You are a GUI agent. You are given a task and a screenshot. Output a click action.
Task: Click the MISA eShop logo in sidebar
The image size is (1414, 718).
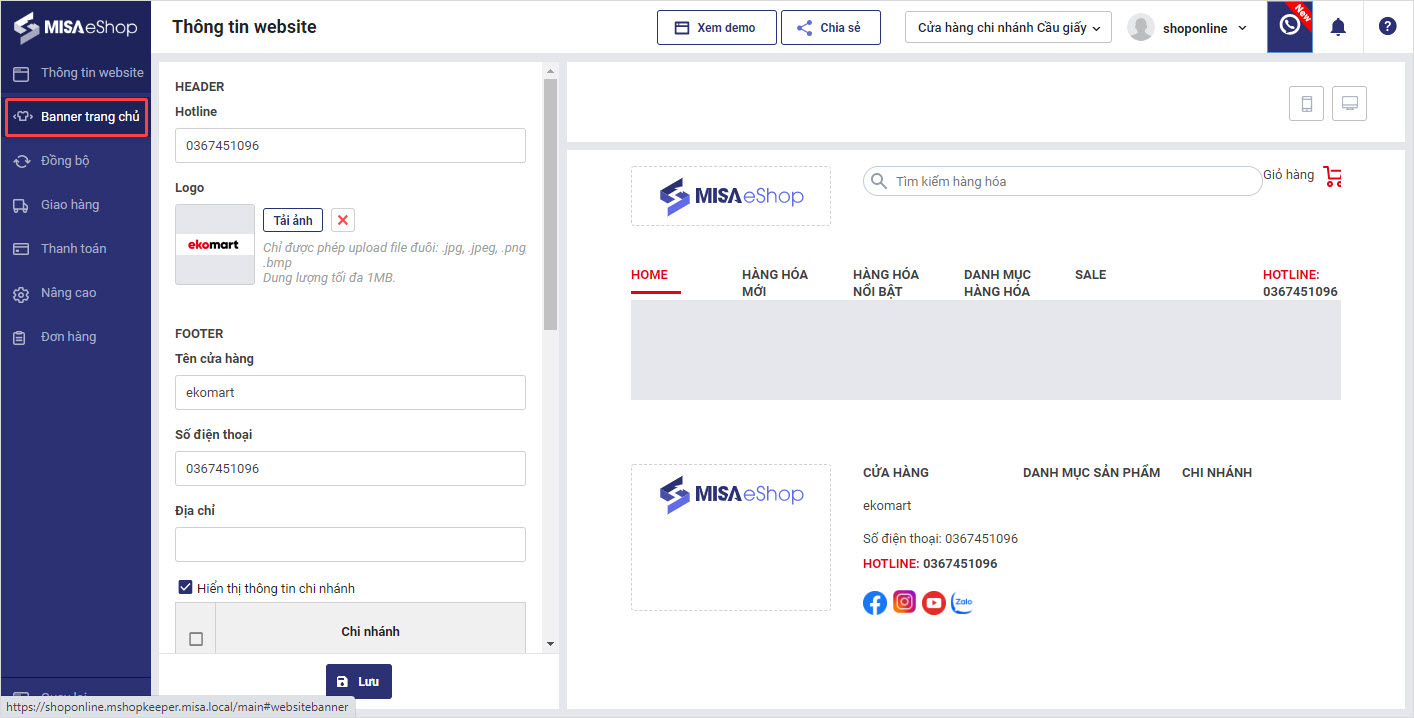click(x=75, y=27)
